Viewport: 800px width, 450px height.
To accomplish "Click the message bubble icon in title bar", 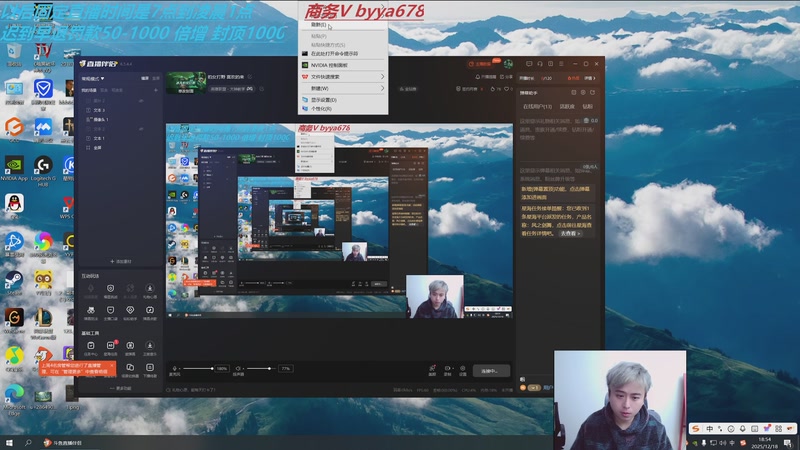I will tap(529, 64).
